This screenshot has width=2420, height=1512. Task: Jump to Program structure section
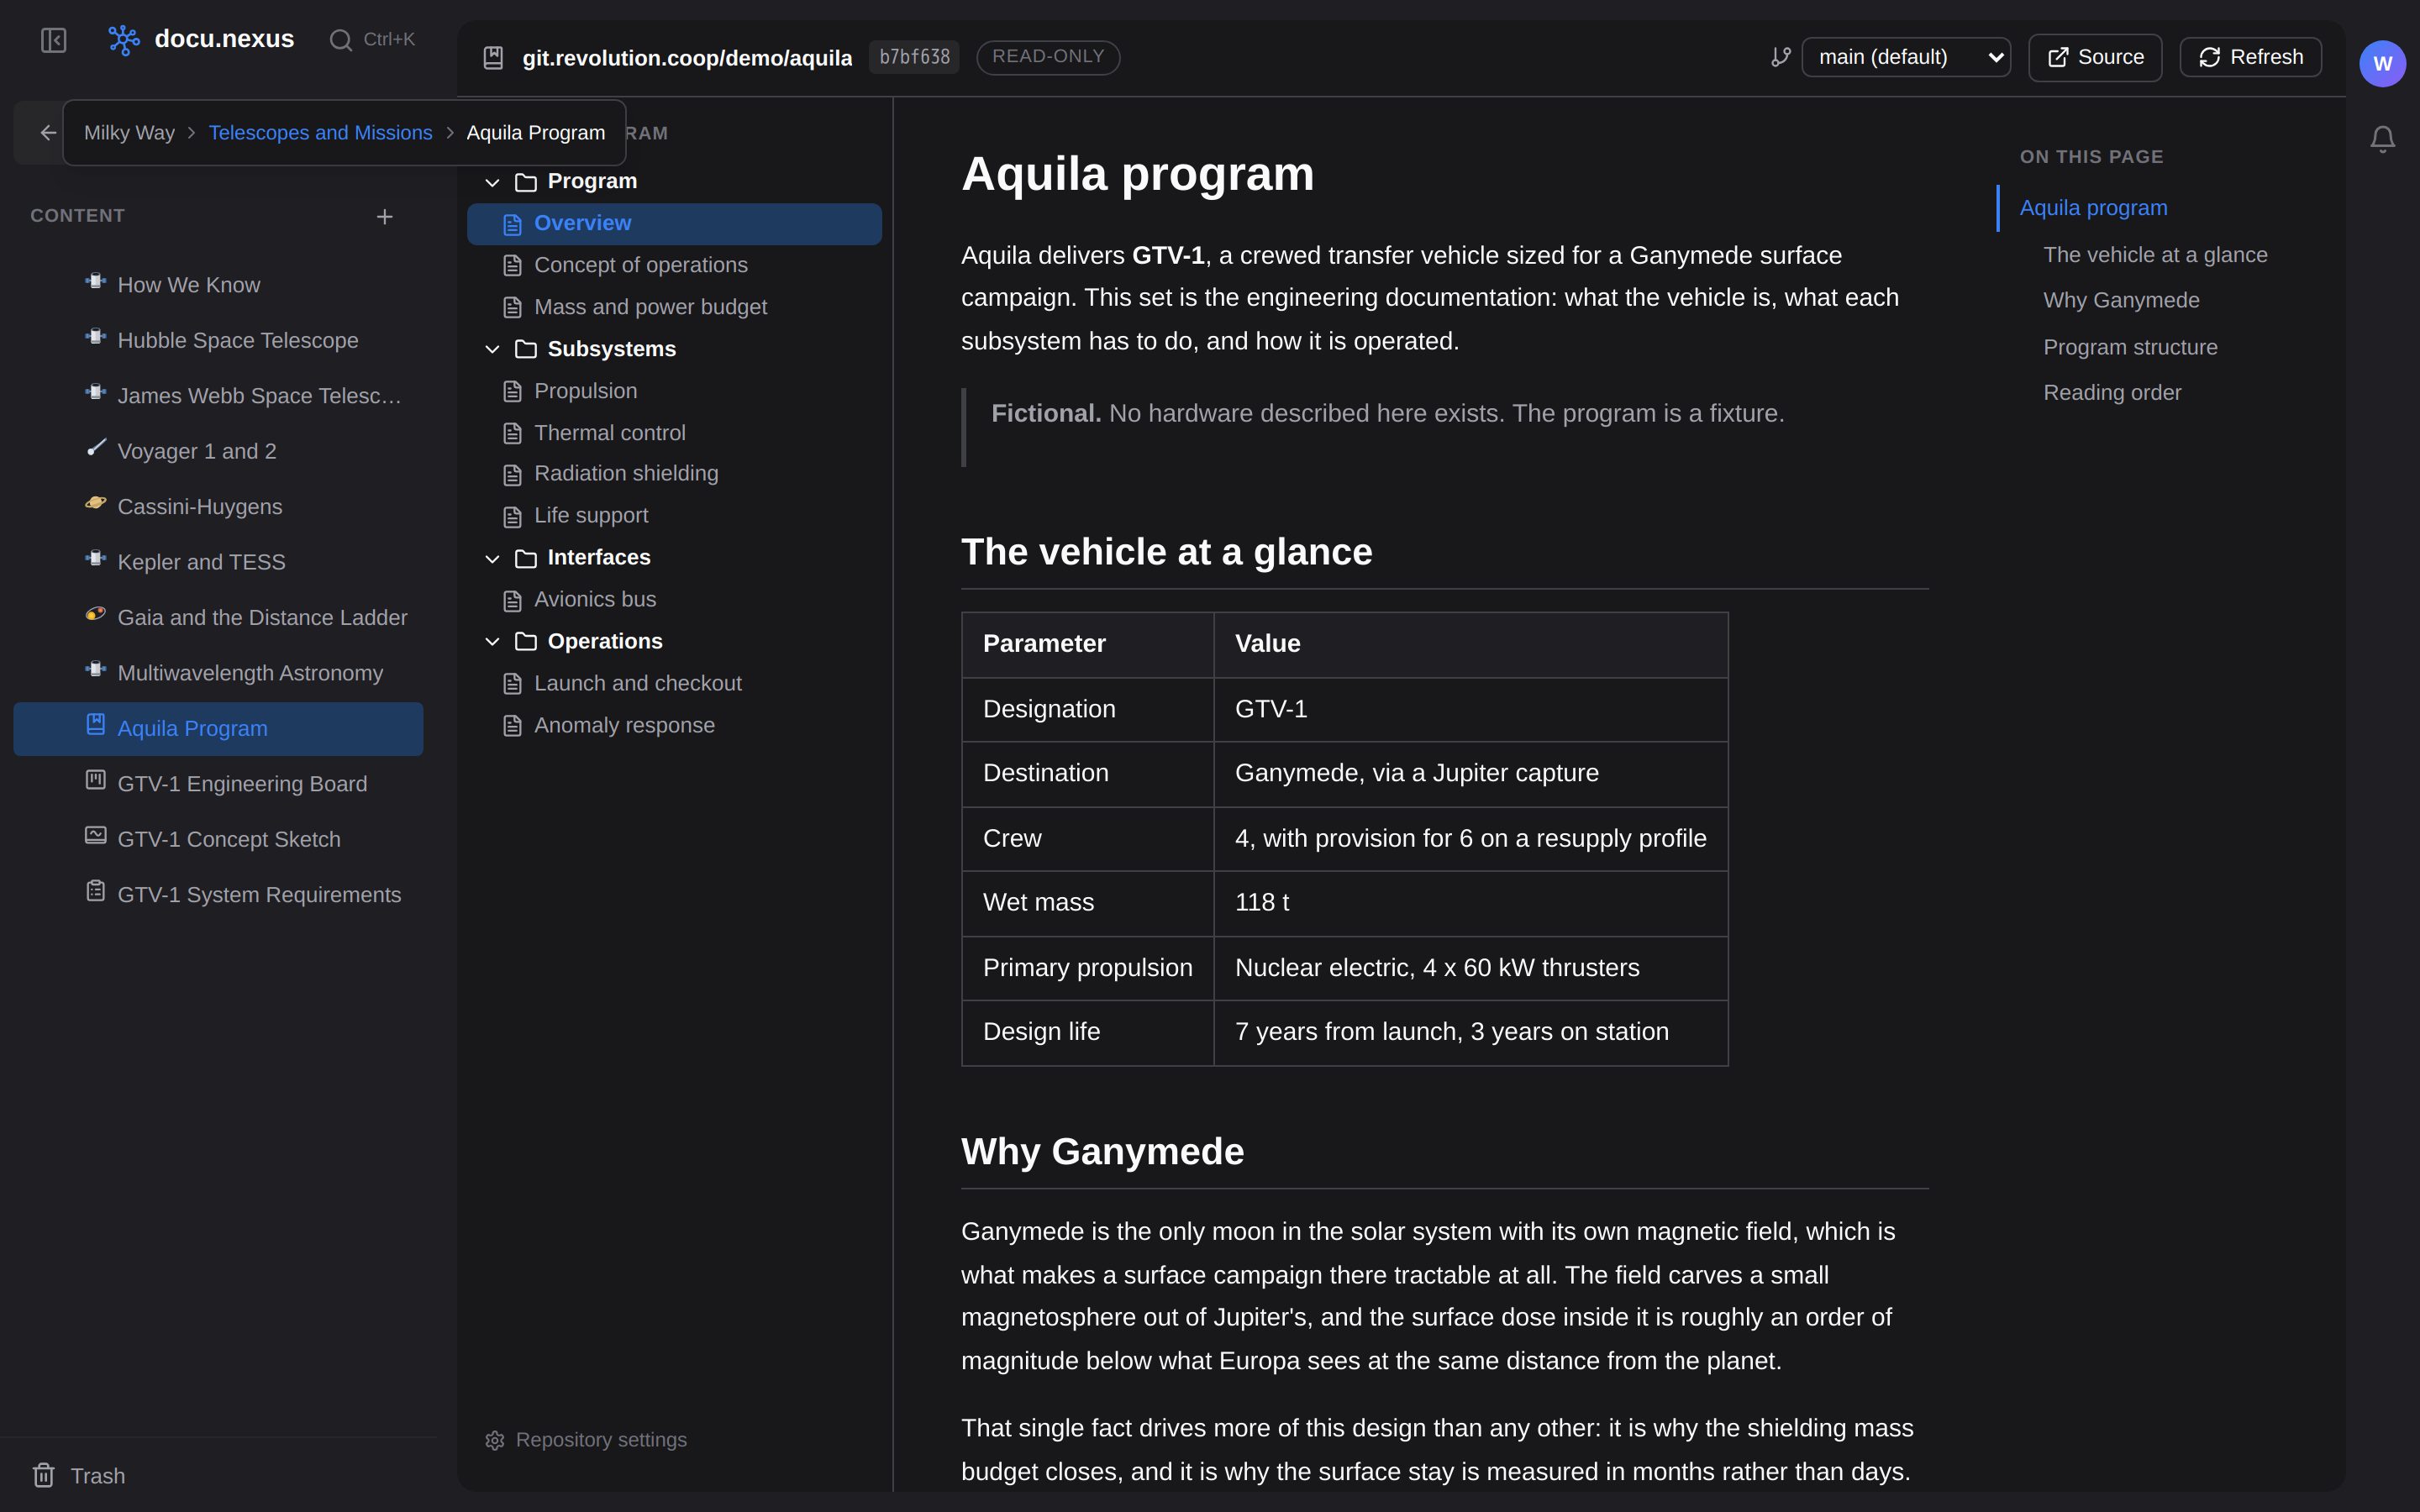click(2130, 347)
